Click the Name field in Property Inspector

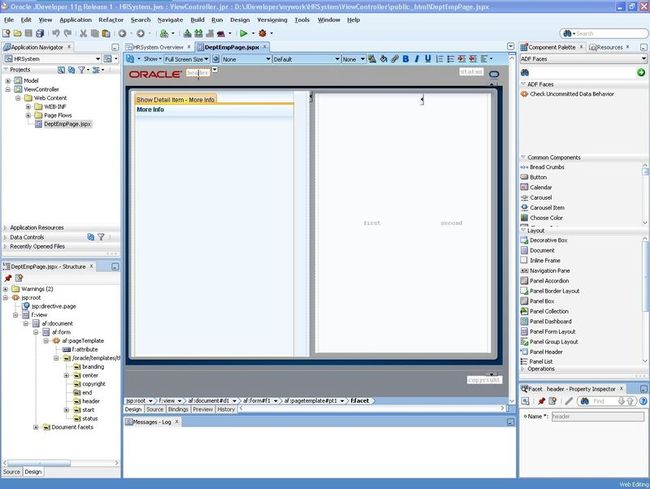point(598,416)
